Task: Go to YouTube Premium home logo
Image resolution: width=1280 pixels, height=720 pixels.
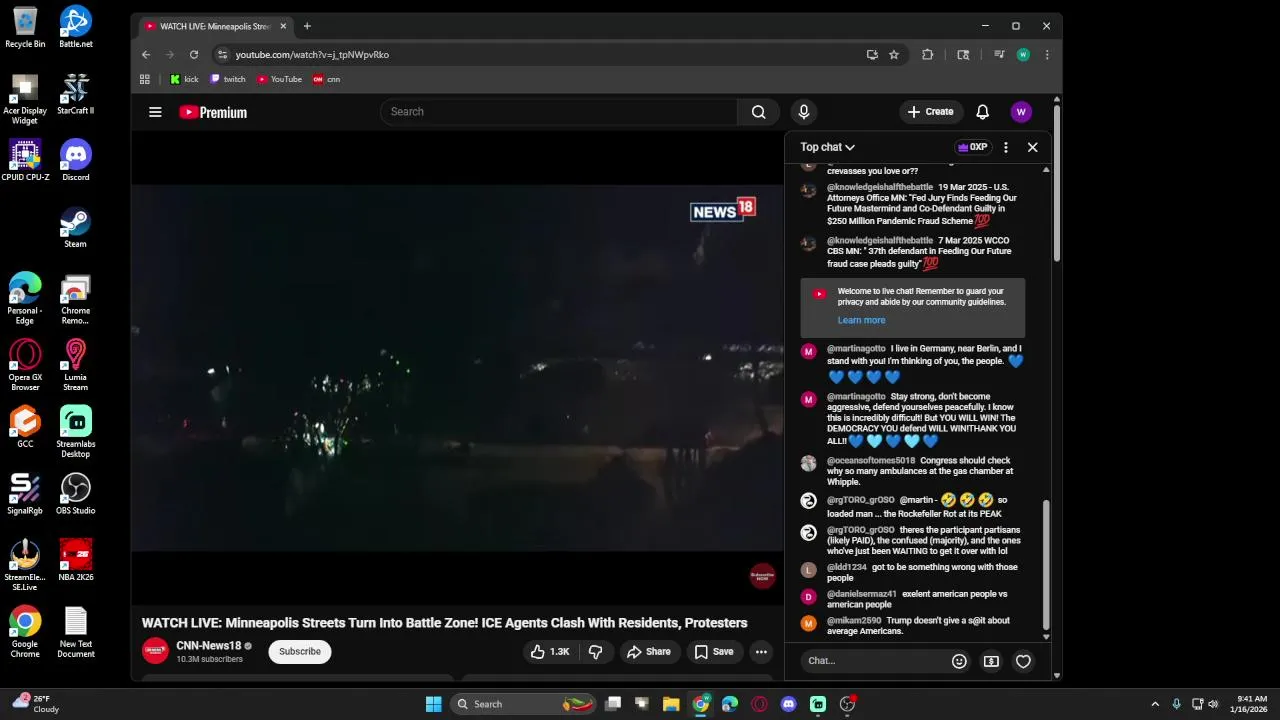Action: (213, 112)
